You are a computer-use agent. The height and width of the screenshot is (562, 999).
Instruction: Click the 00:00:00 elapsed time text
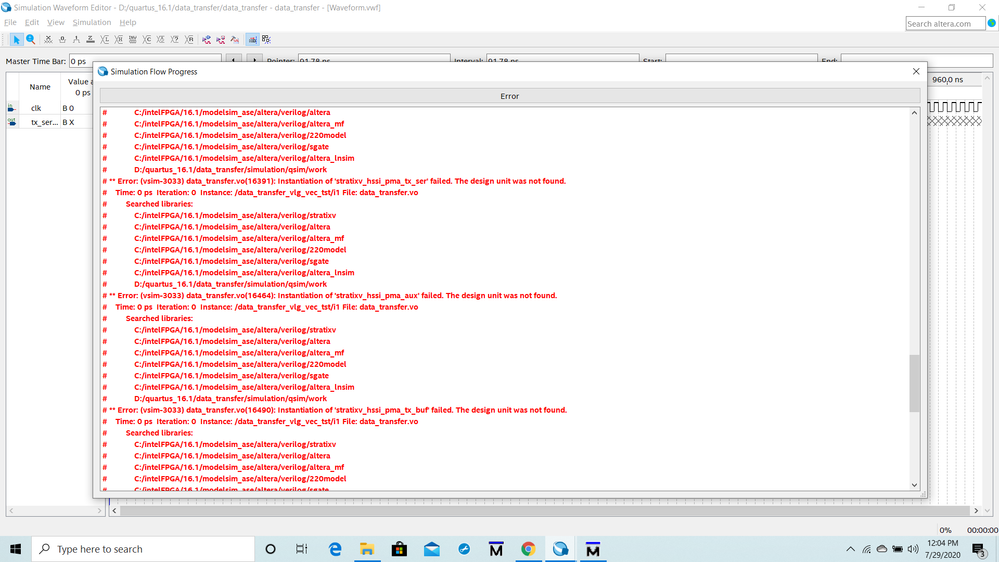982,530
